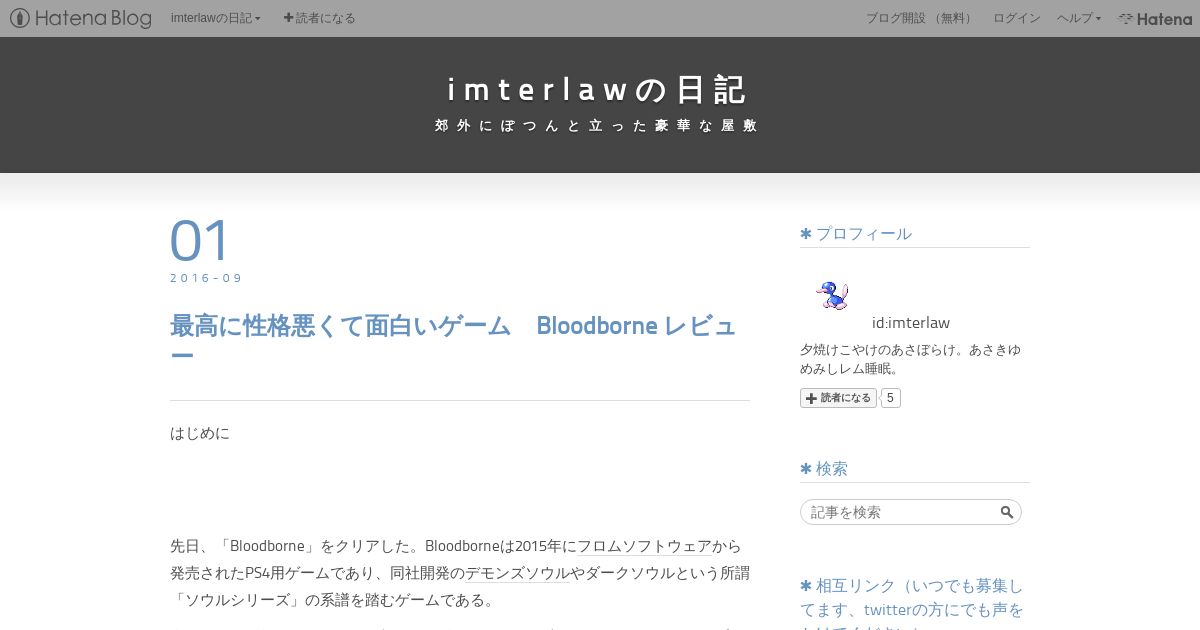Follow the フロムソフトウェア keyword link
Screen dimensions: 1200x630
(x=644, y=546)
